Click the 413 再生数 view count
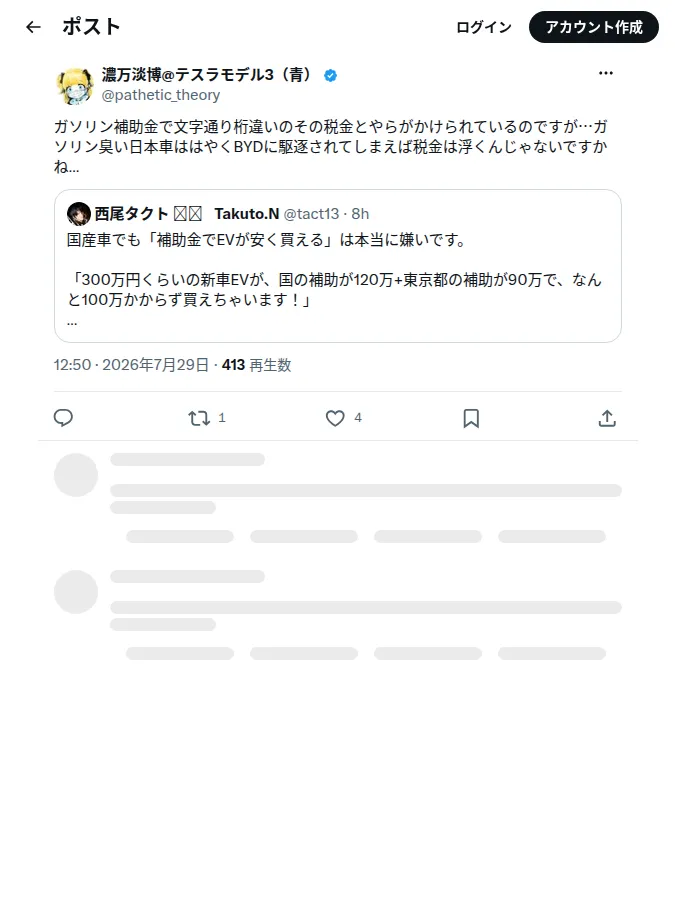Image resolution: width=675 pixels, height=900 pixels. click(257, 365)
